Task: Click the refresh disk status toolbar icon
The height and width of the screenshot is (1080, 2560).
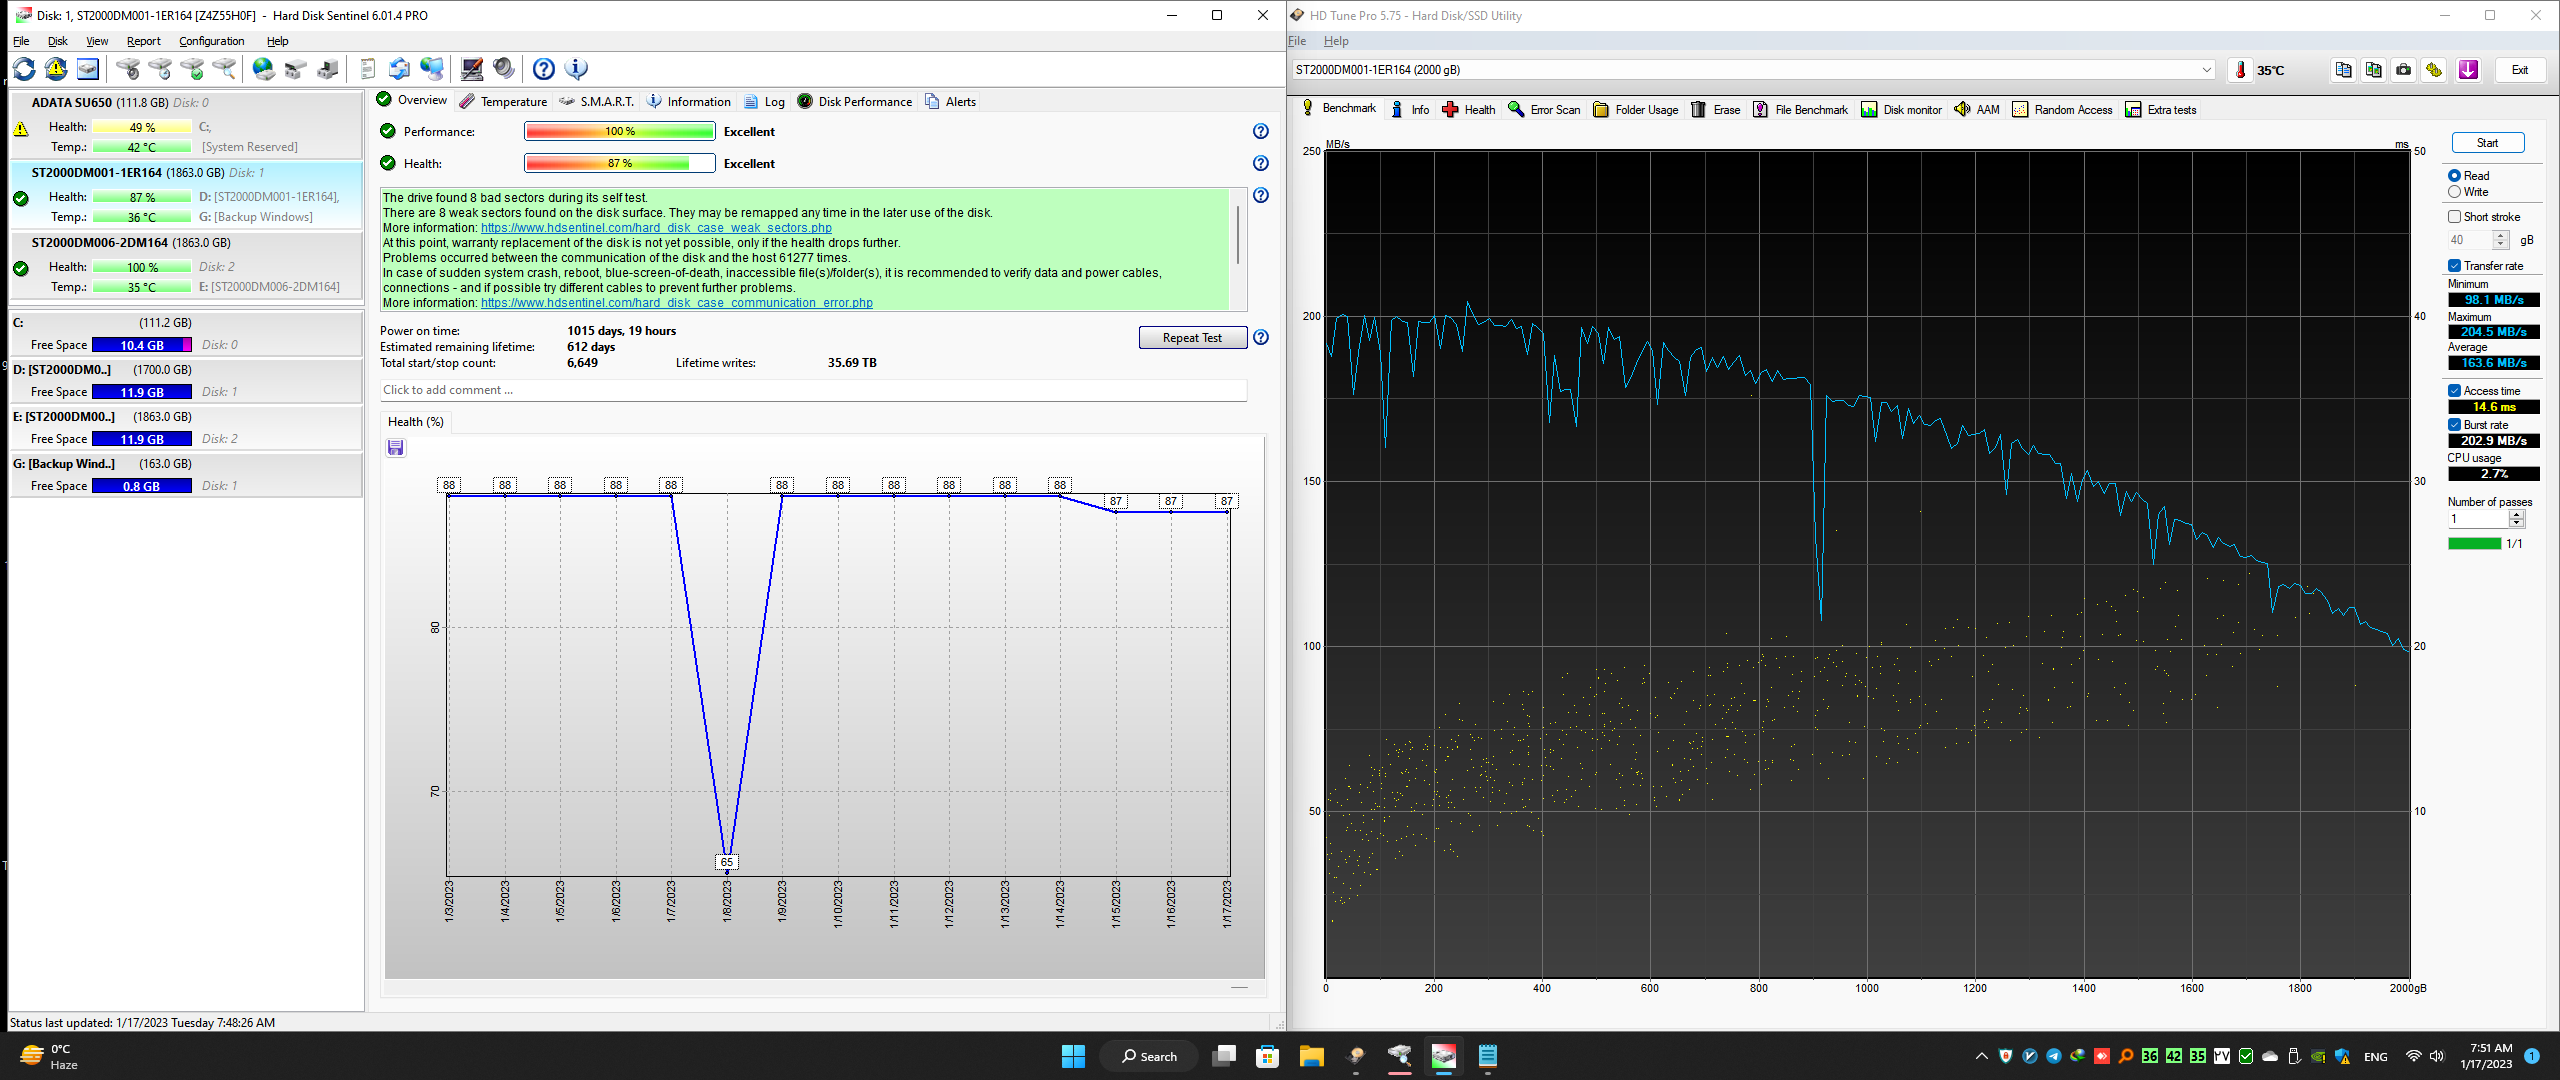Action: click(24, 69)
